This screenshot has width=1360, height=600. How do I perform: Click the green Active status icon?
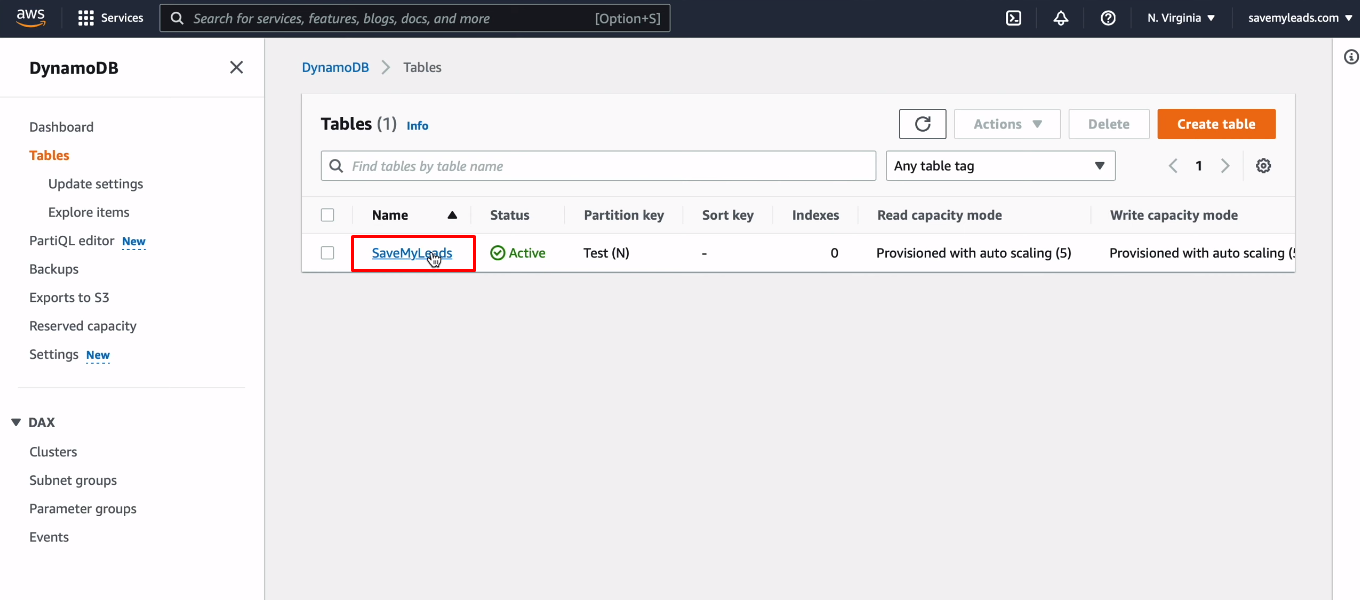click(497, 253)
